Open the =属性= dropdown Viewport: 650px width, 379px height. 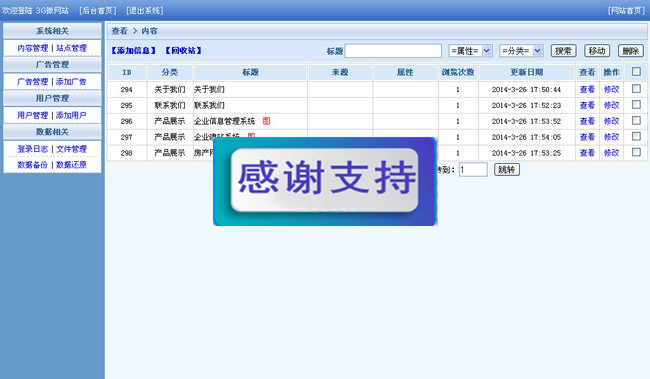click(471, 51)
